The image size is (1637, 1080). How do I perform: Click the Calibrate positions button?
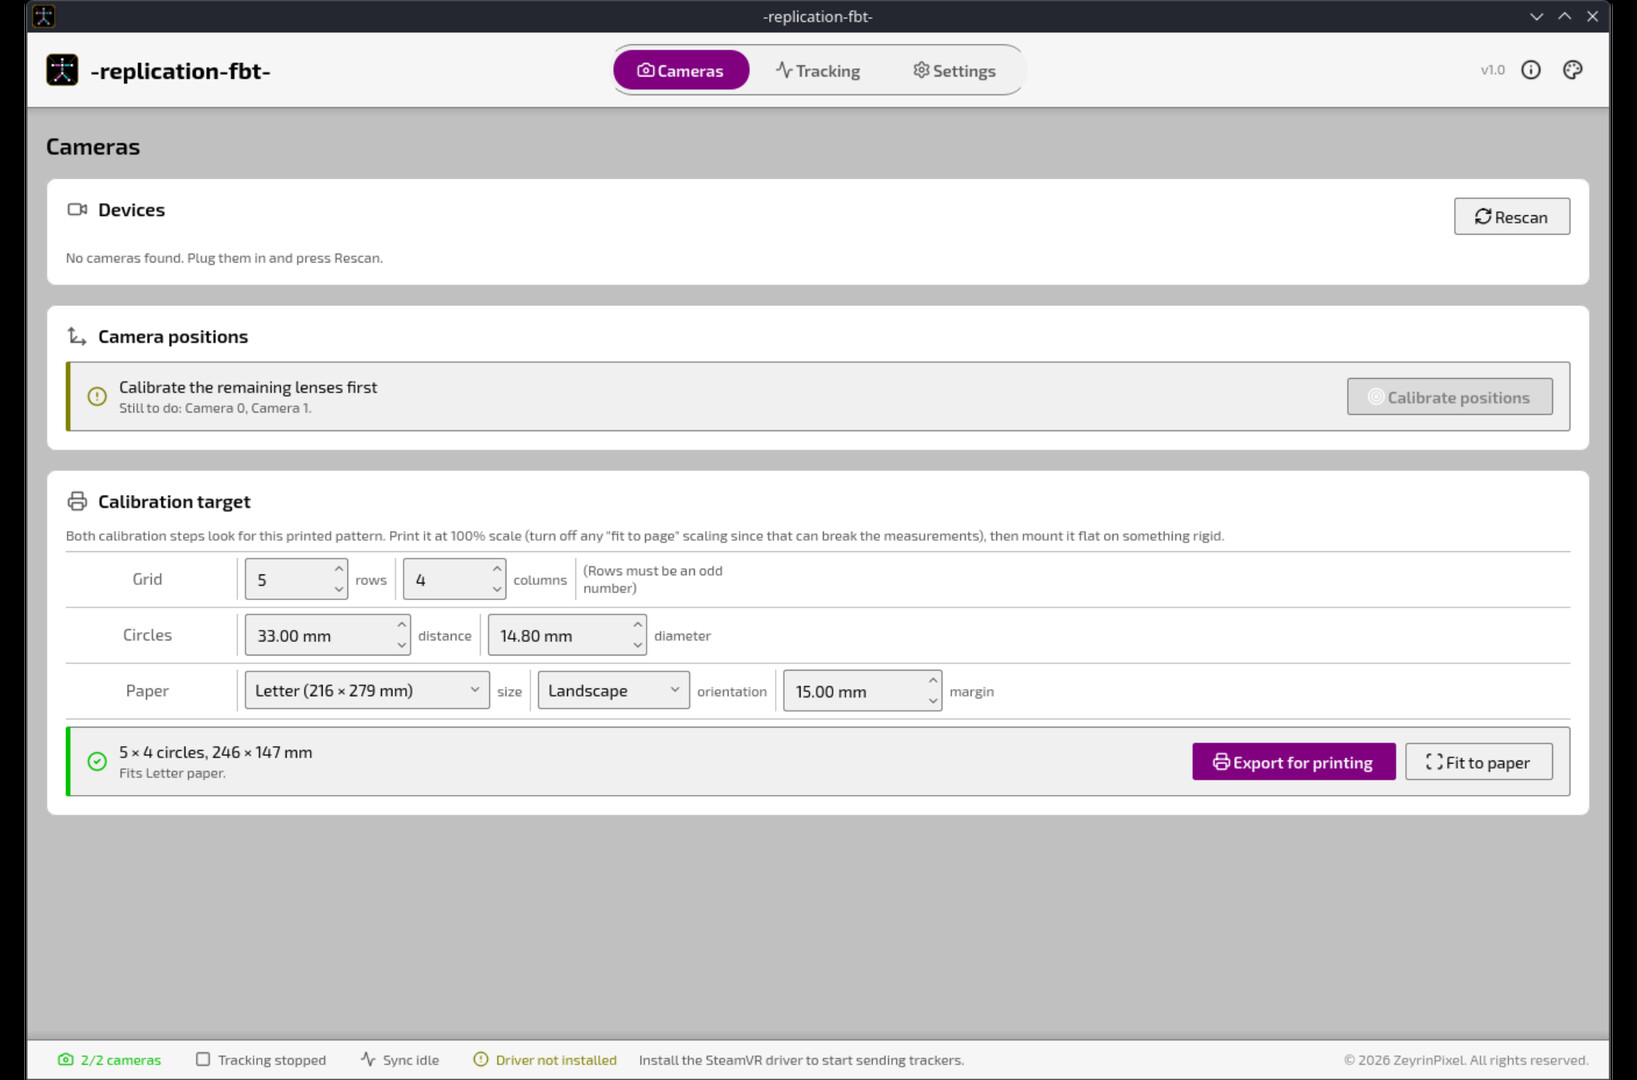pos(1449,397)
